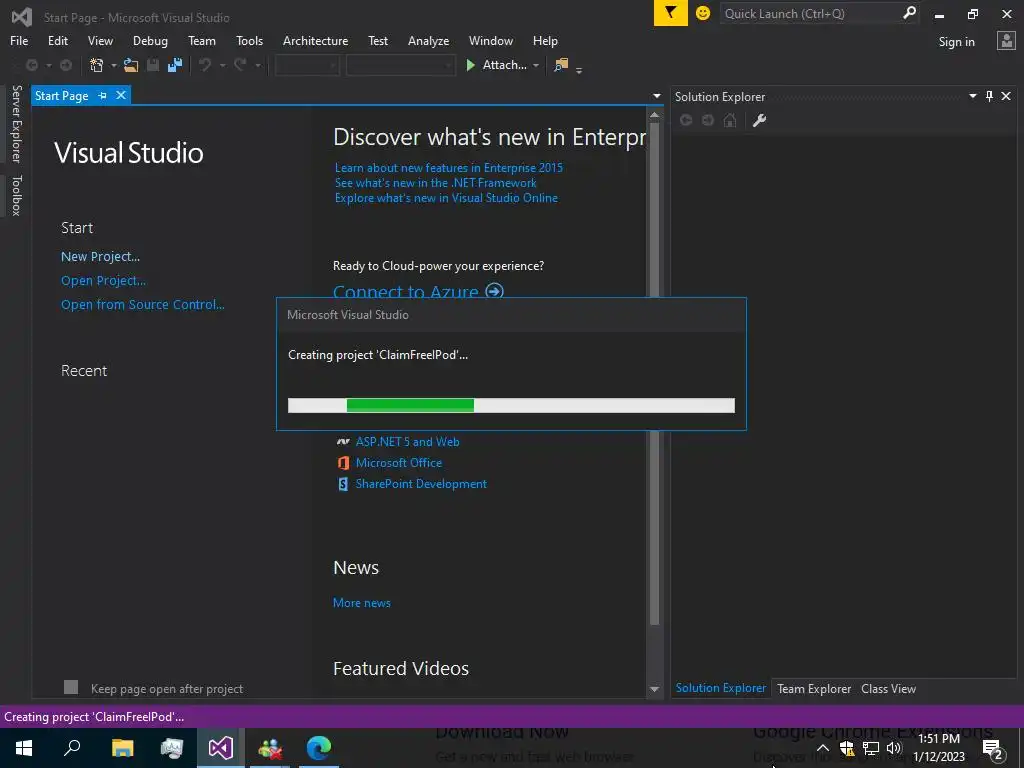This screenshot has height=768, width=1024.
Task: Click the Redo toolbar icon
Action: click(240, 65)
